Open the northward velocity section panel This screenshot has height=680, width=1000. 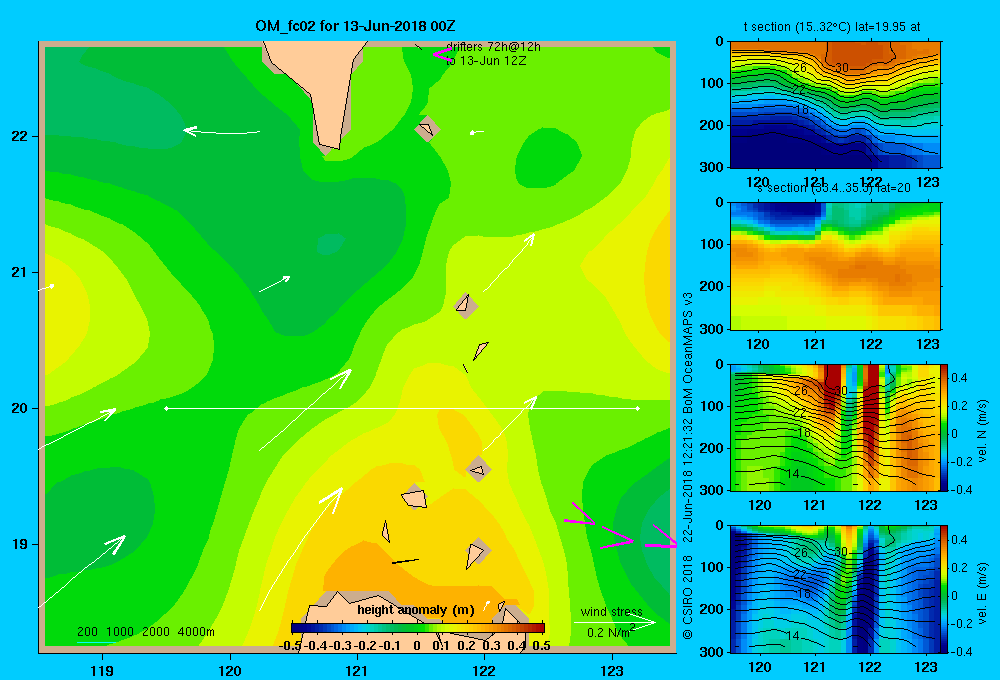[x=835, y=427]
